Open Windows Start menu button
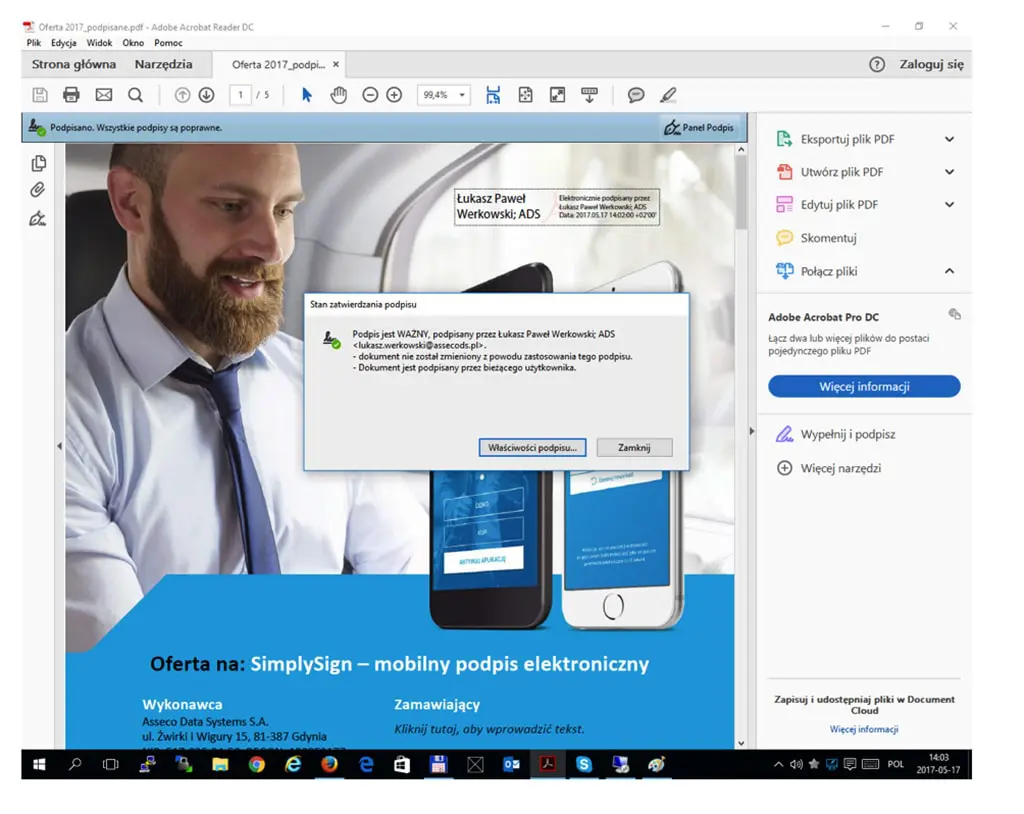Viewport: 1024px width, 814px height. pos(39,764)
